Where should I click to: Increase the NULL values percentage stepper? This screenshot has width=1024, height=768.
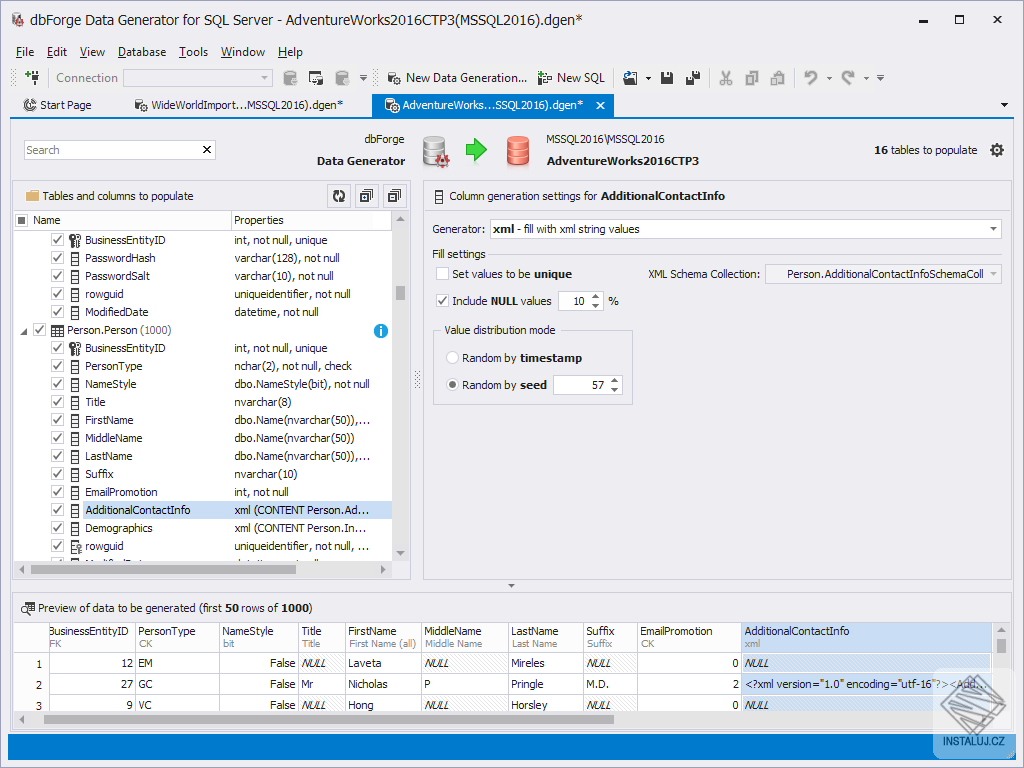(x=596, y=296)
